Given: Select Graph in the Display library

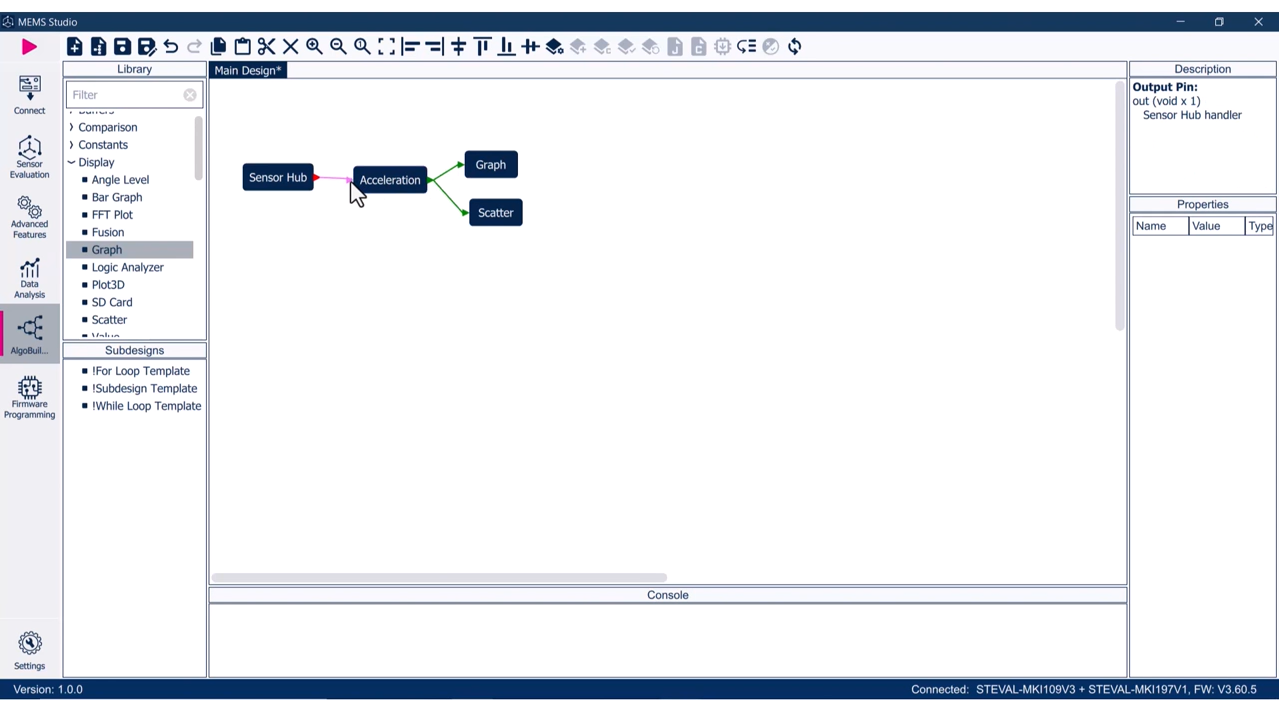Looking at the screenshot, I should (x=106, y=249).
